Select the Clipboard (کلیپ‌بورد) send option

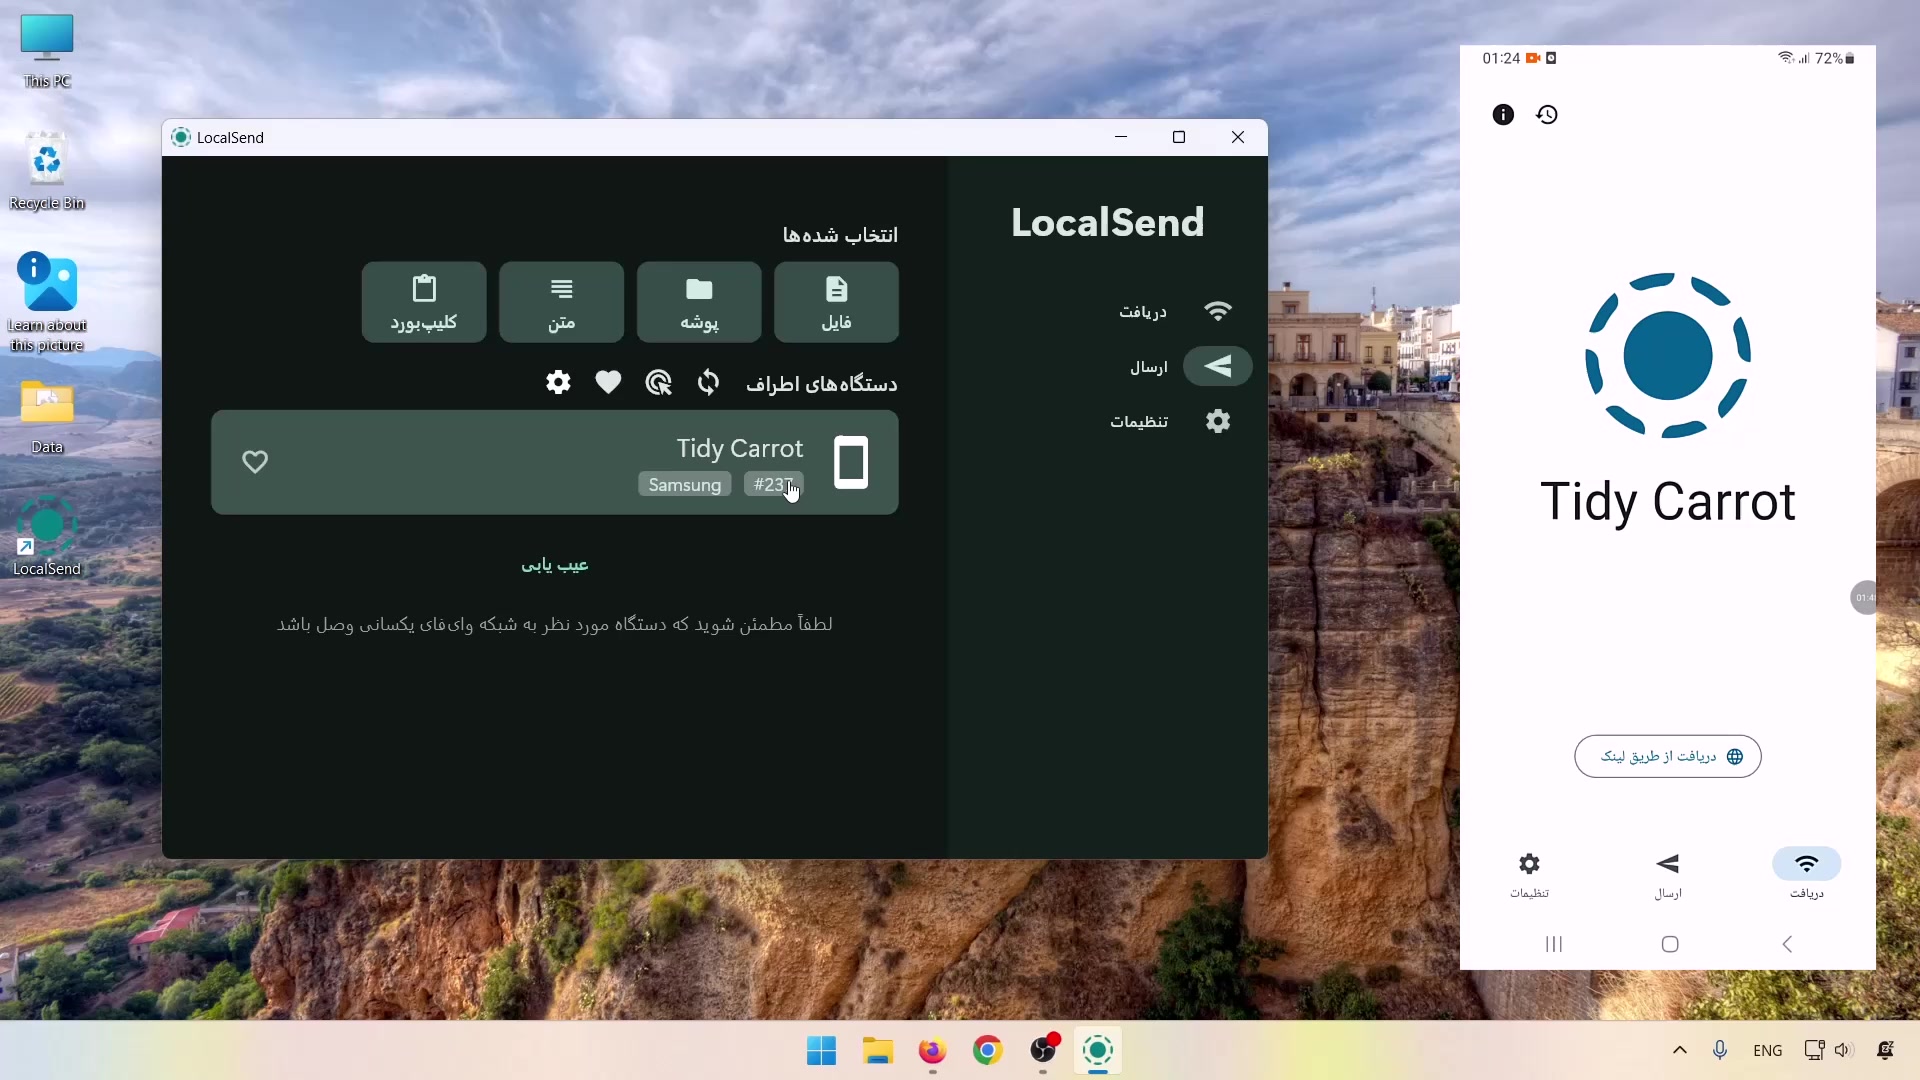pyautogui.click(x=424, y=302)
